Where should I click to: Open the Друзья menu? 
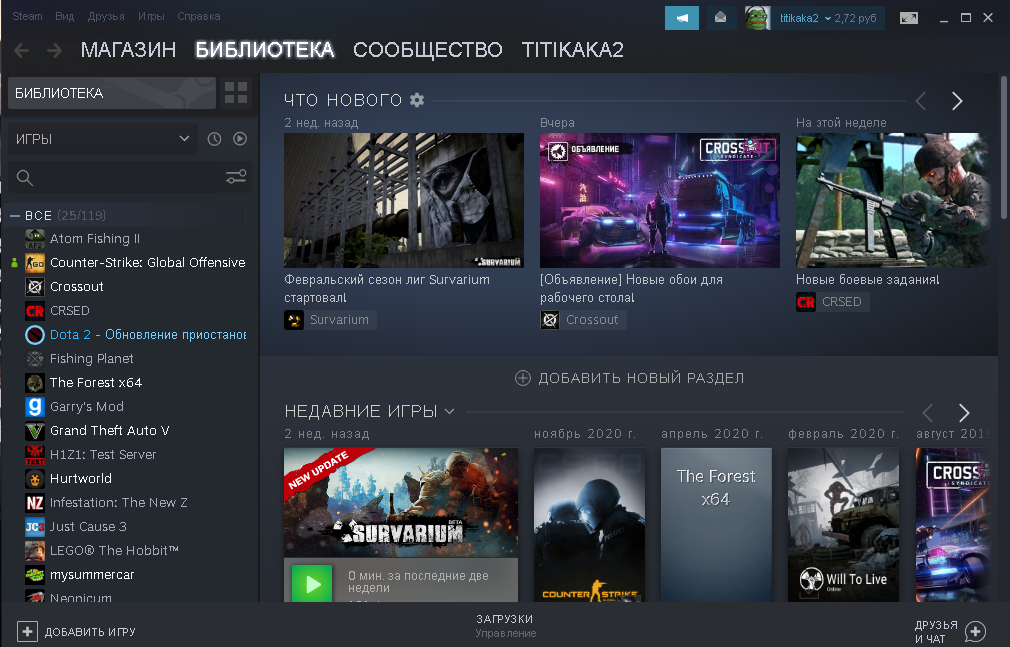click(106, 16)
